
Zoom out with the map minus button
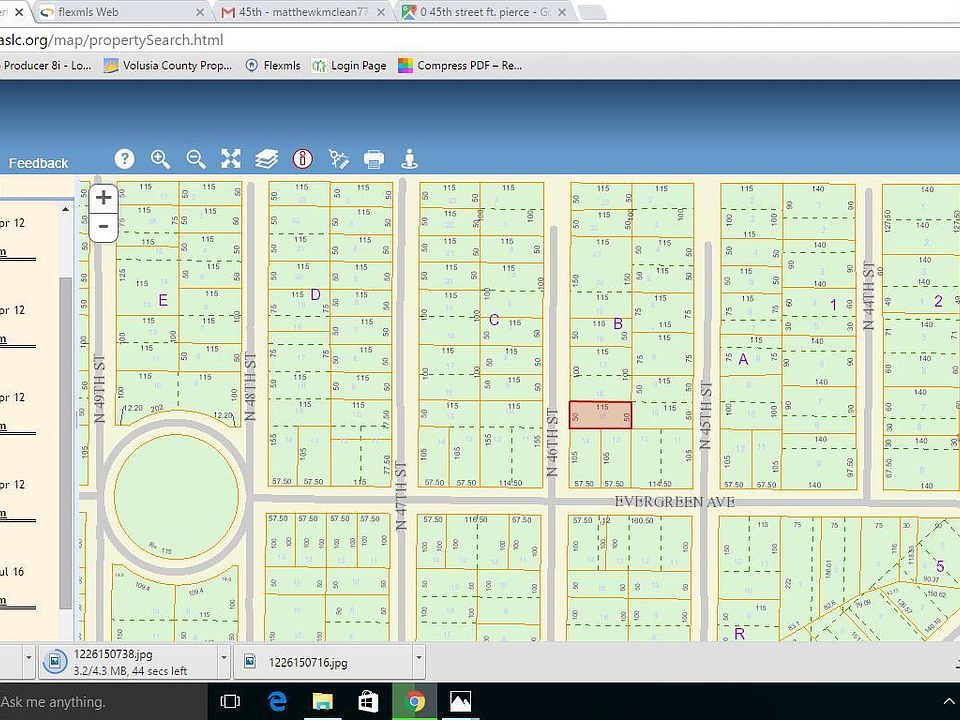103,227
